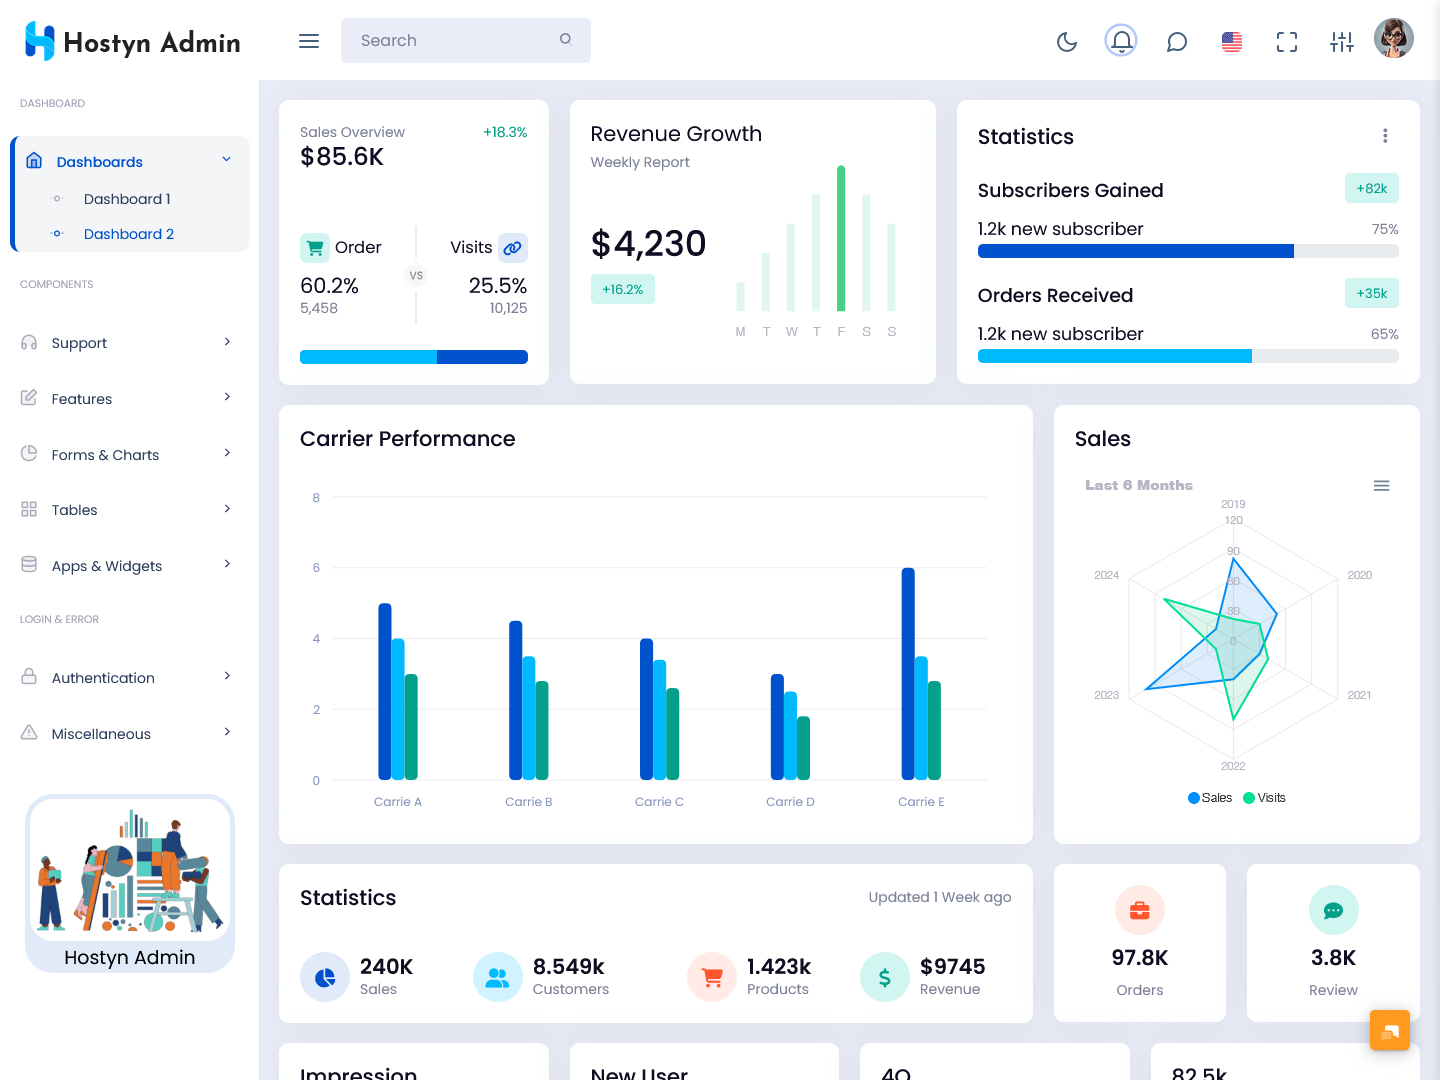Open the settings sliders icon
Image resolution: width=1440 pixels, height=1080 pixels.
point(1342,41)
